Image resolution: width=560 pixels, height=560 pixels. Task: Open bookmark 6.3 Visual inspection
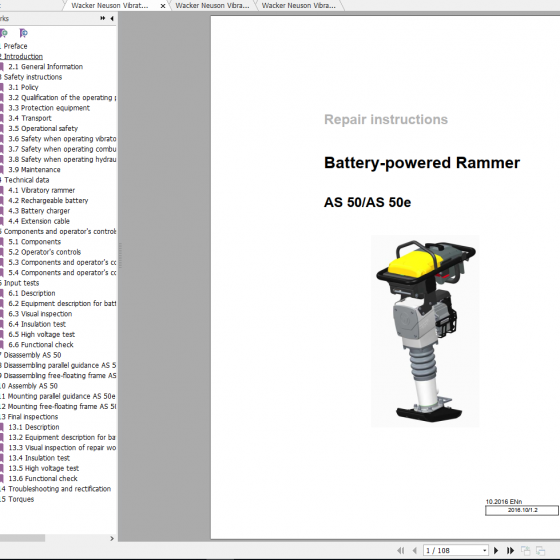click(x=40, y=314)
